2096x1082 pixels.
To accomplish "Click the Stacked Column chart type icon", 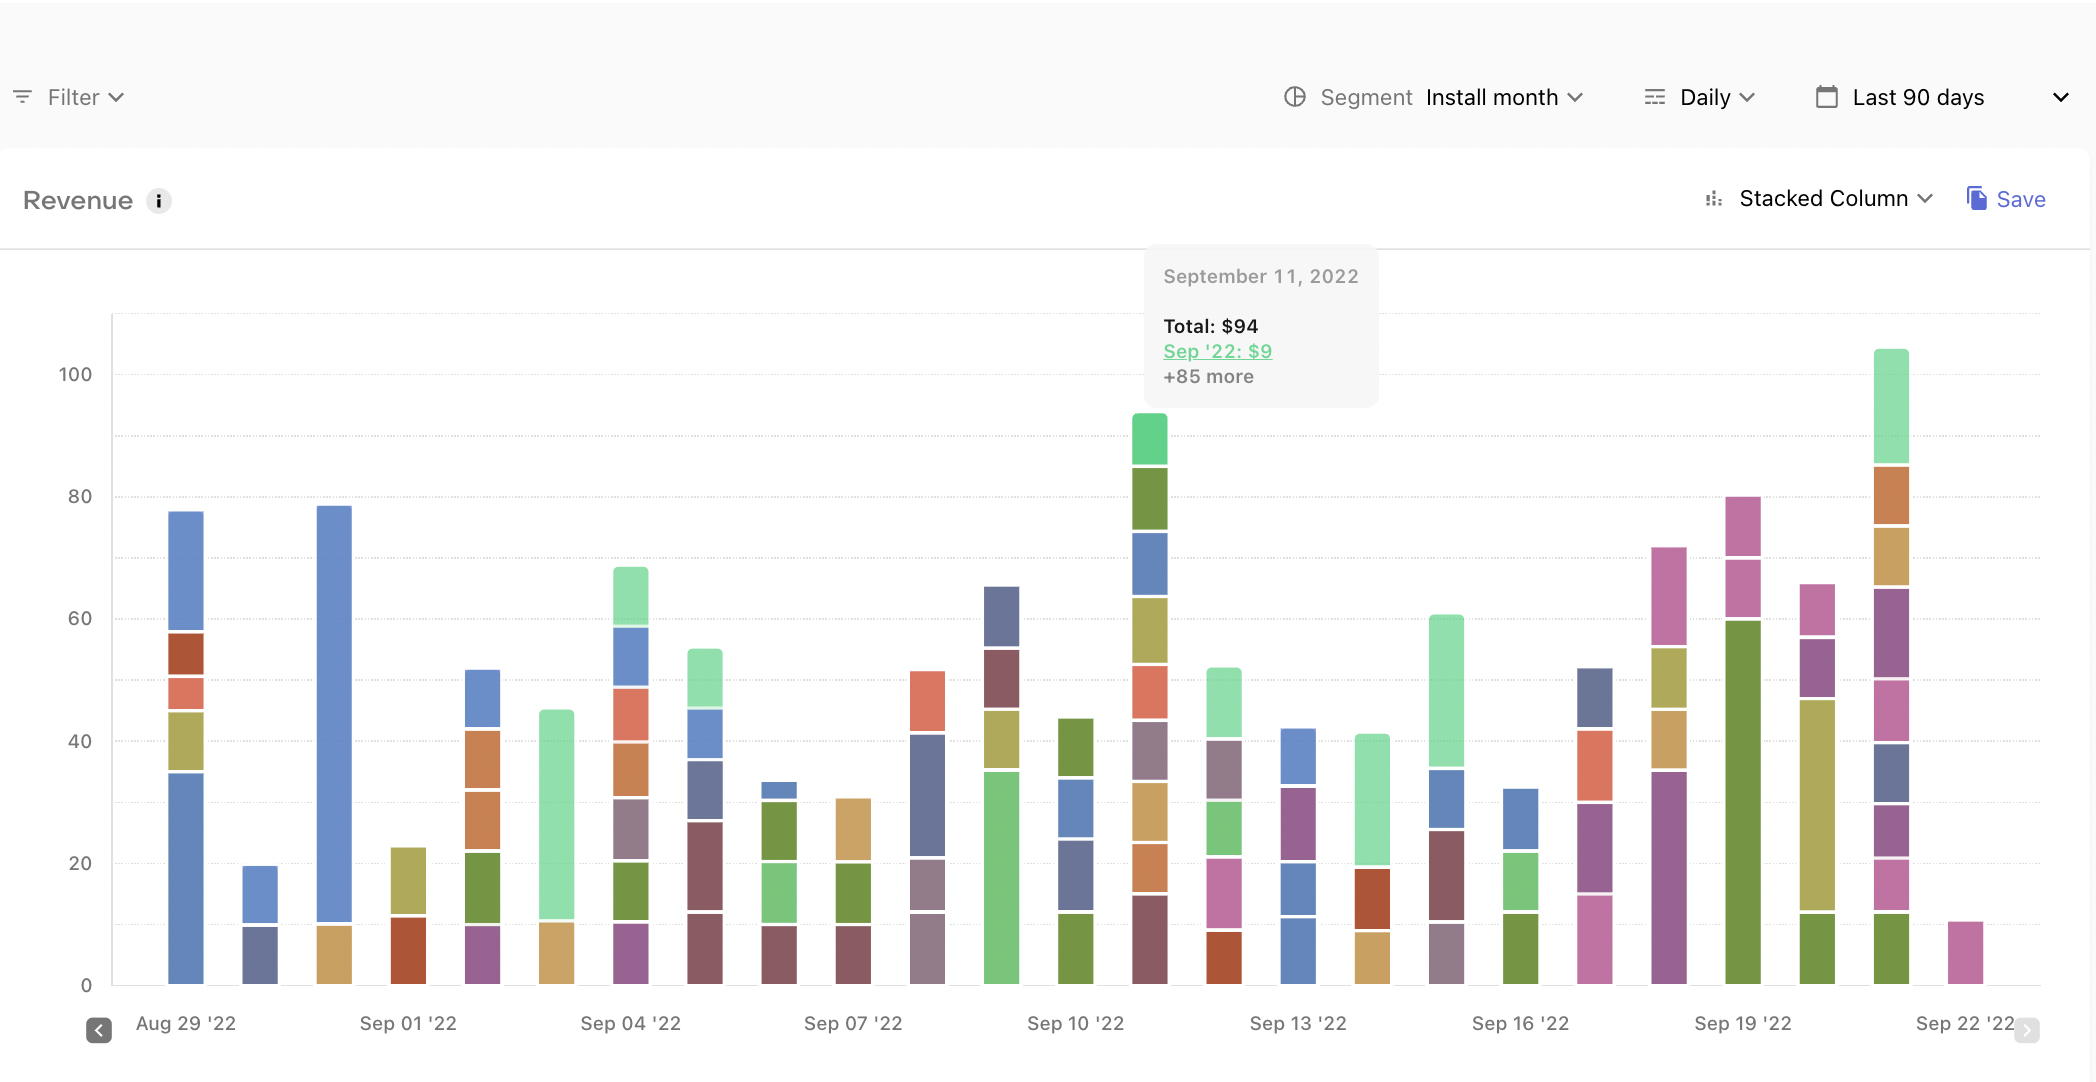I will coord(1714,199).
